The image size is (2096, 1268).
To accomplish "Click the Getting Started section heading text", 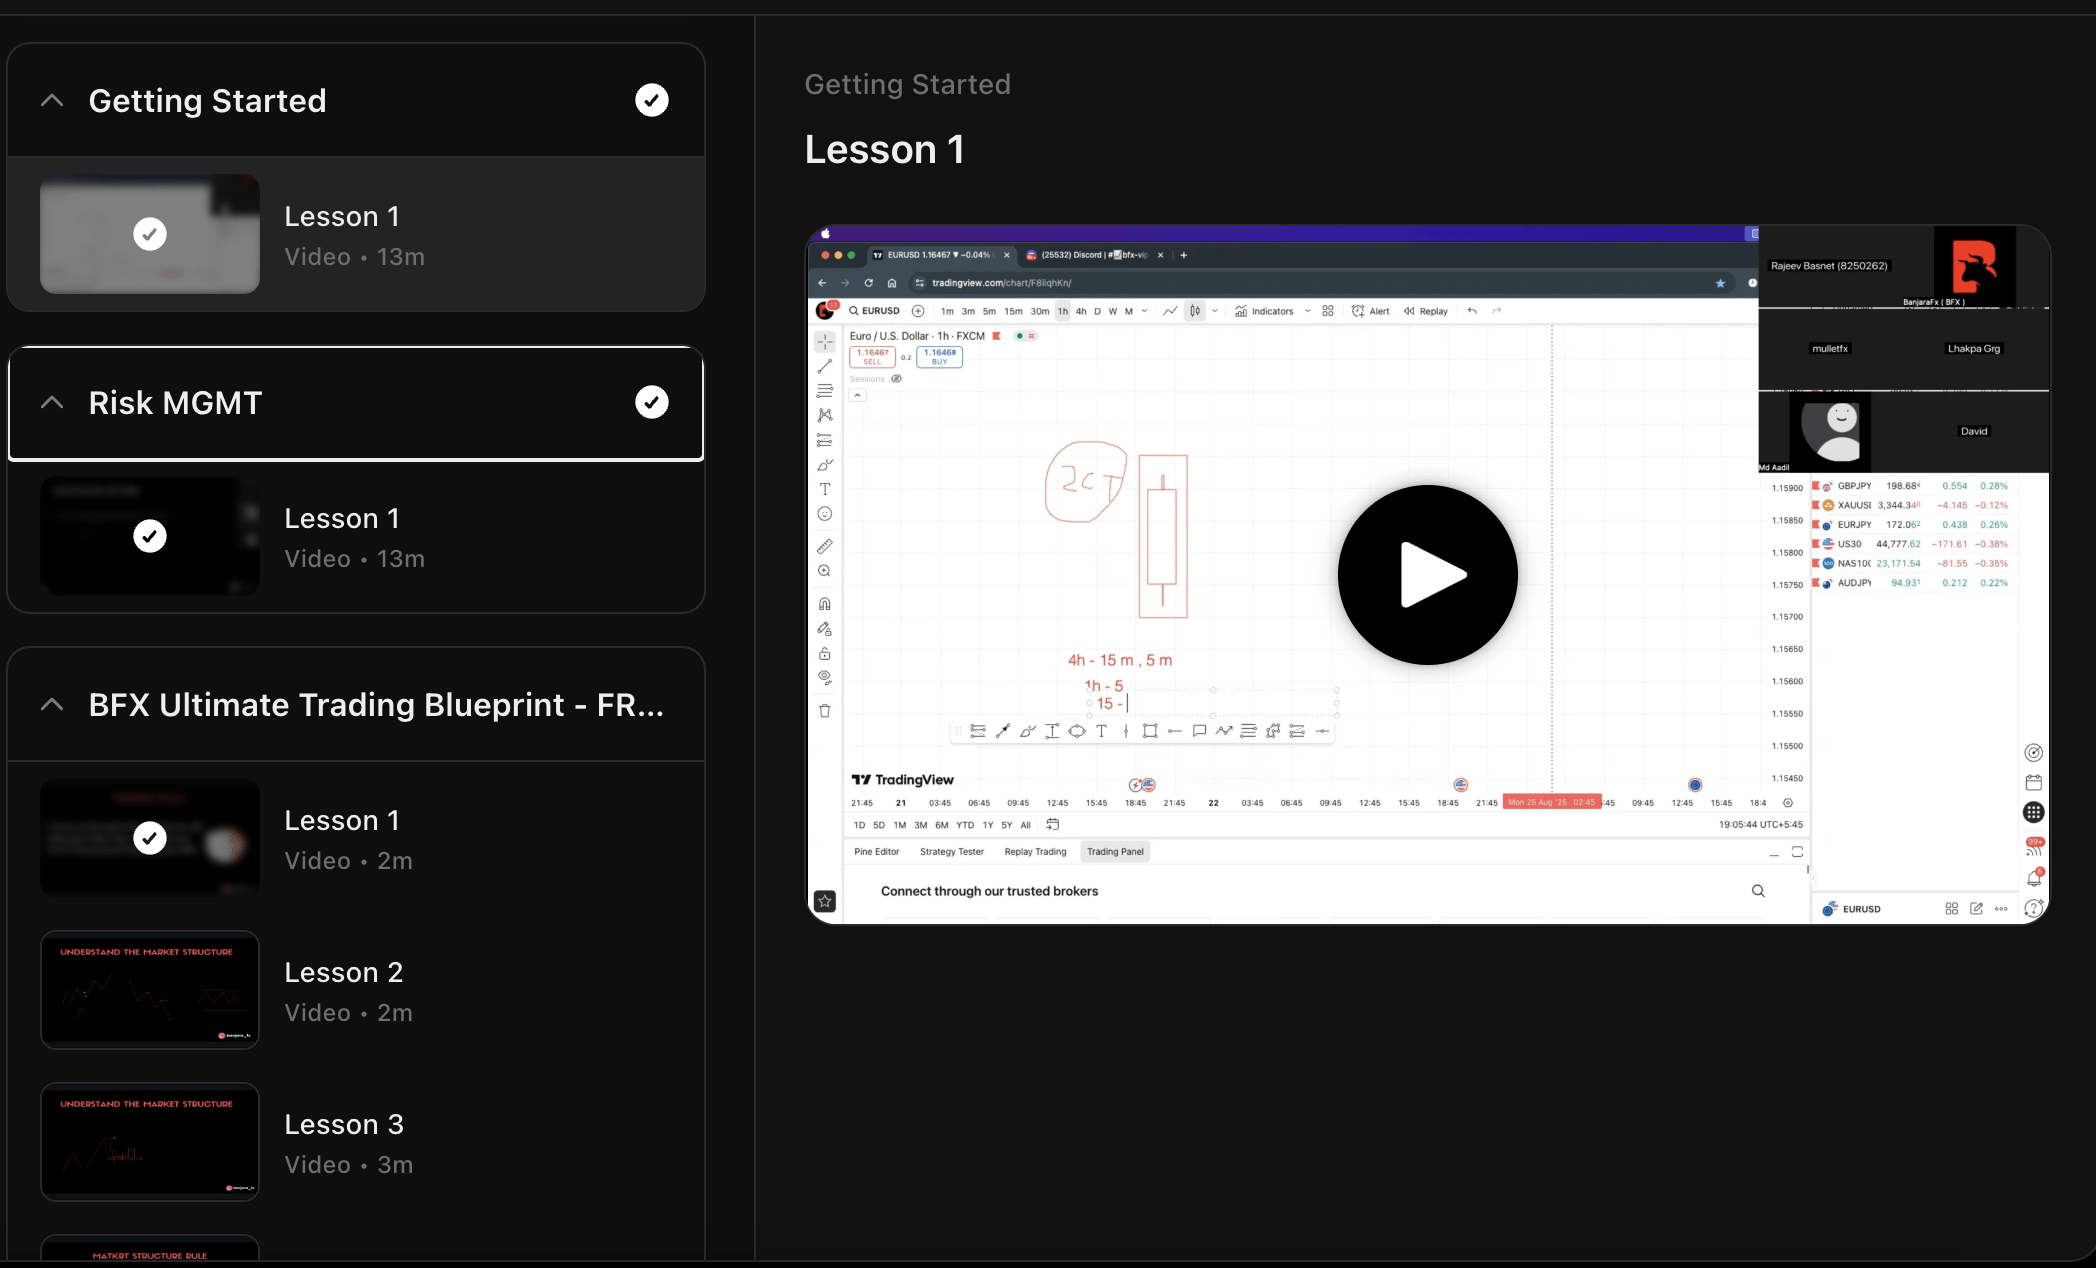I will point(207,101).
